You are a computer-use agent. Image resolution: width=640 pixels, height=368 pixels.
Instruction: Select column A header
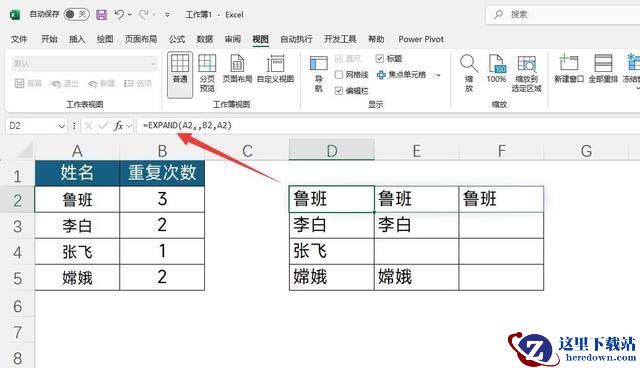pos(77,151)
